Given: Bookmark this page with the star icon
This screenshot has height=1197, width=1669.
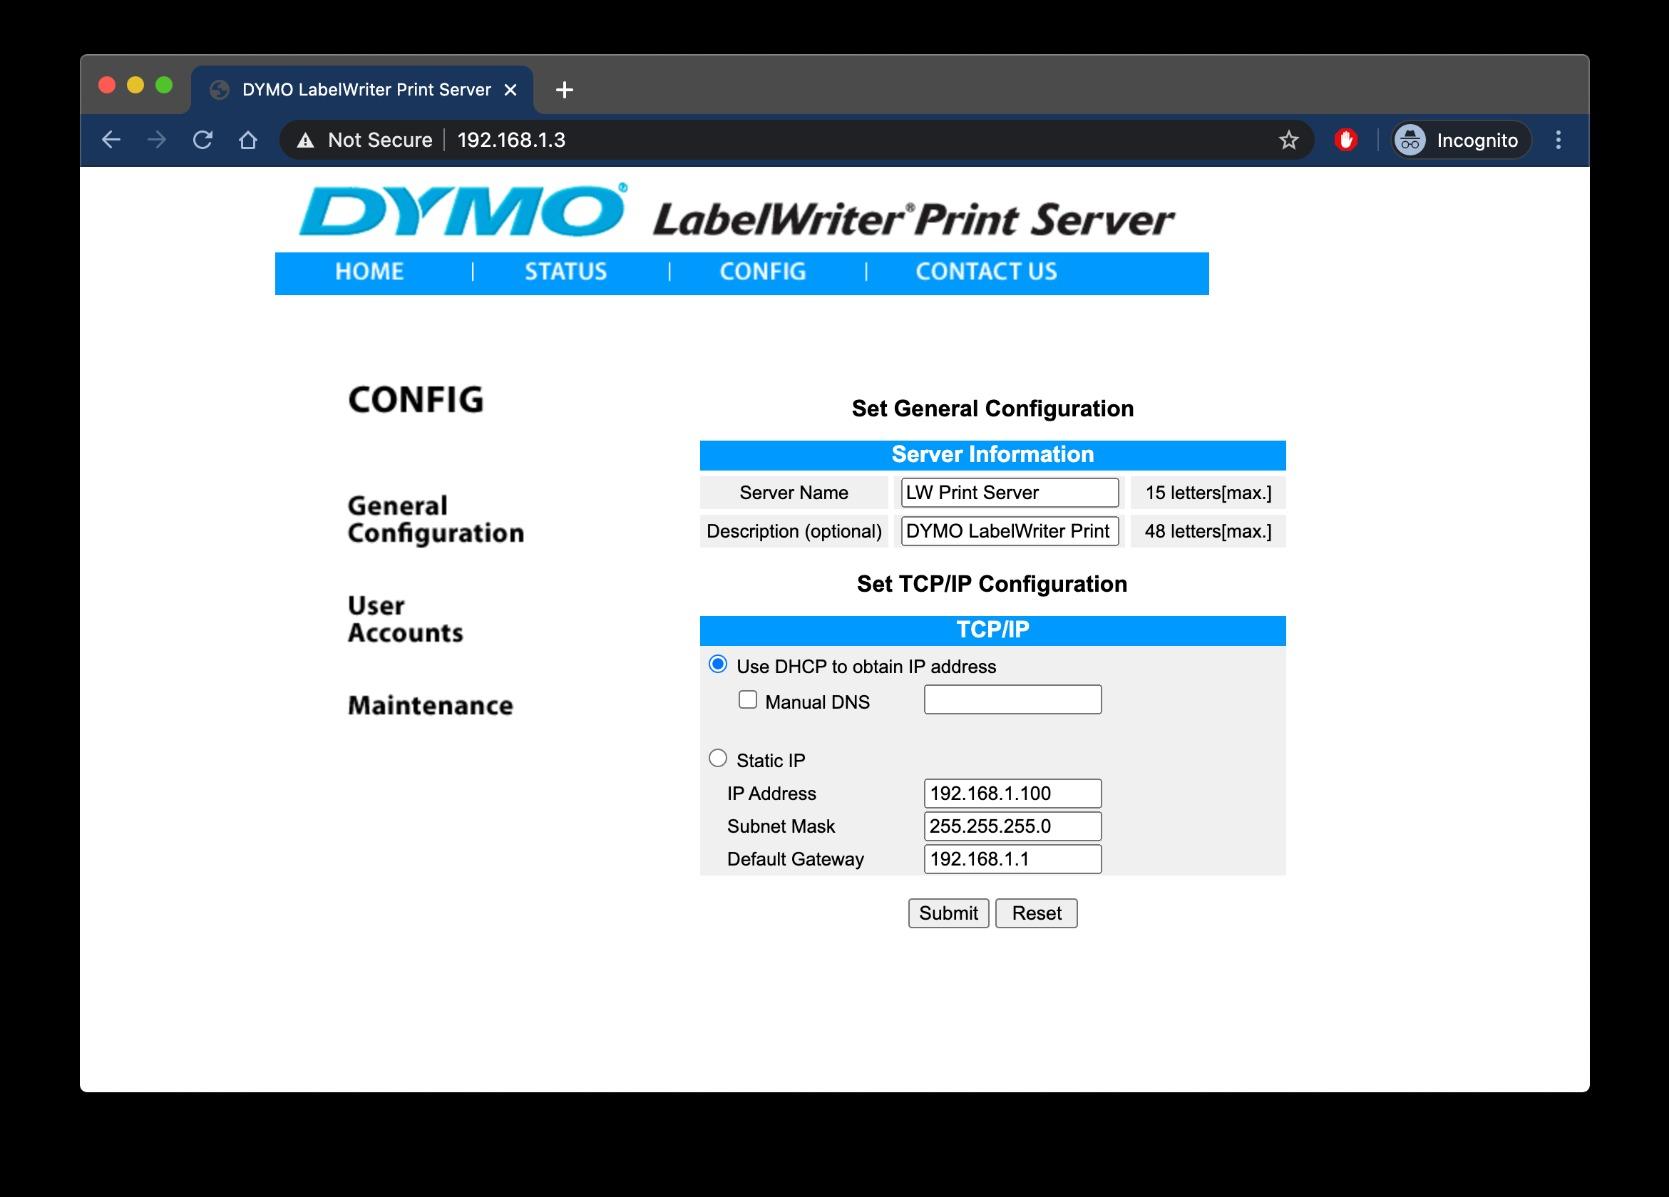Looking at the screenshot, I should click(1289, 140).
